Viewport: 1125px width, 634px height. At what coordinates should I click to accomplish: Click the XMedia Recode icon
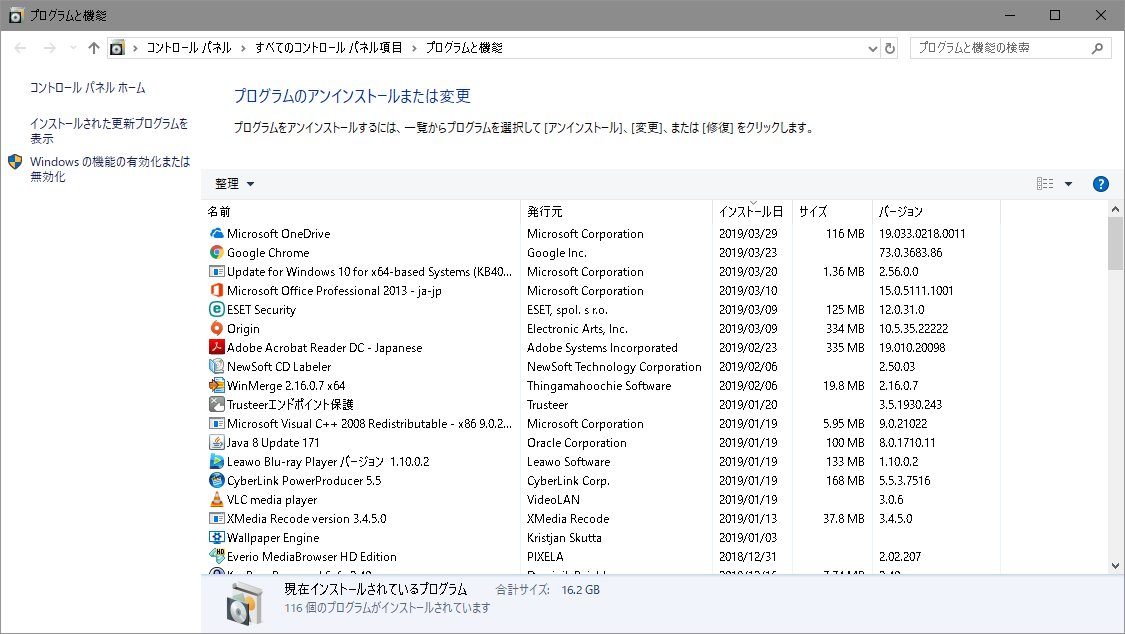click(x=217, y=519)
